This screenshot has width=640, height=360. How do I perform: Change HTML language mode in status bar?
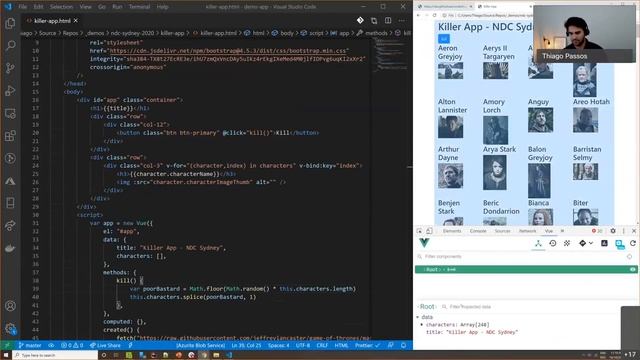[341, 345]
